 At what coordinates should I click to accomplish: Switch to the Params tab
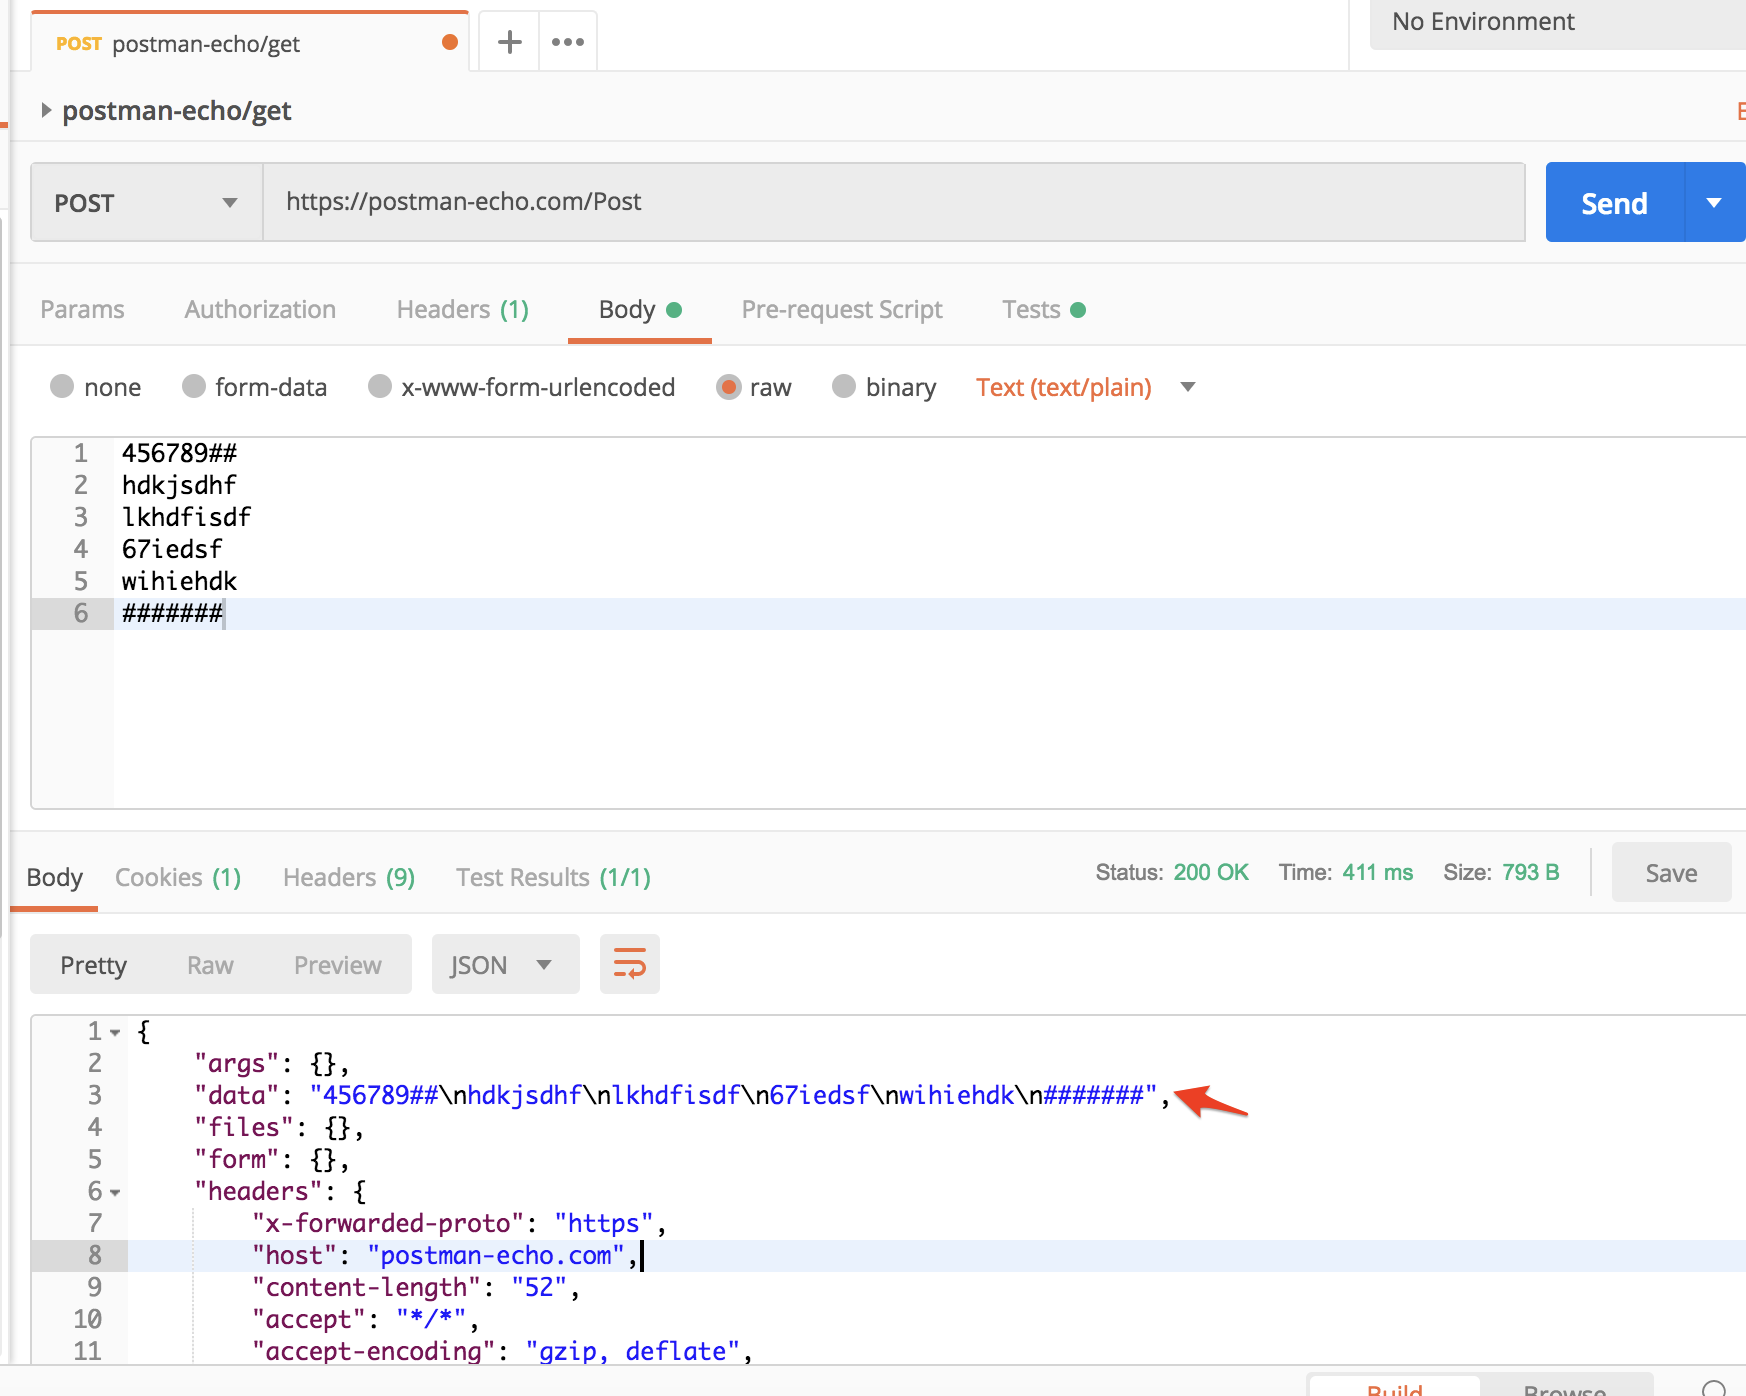tap(82, 309)
